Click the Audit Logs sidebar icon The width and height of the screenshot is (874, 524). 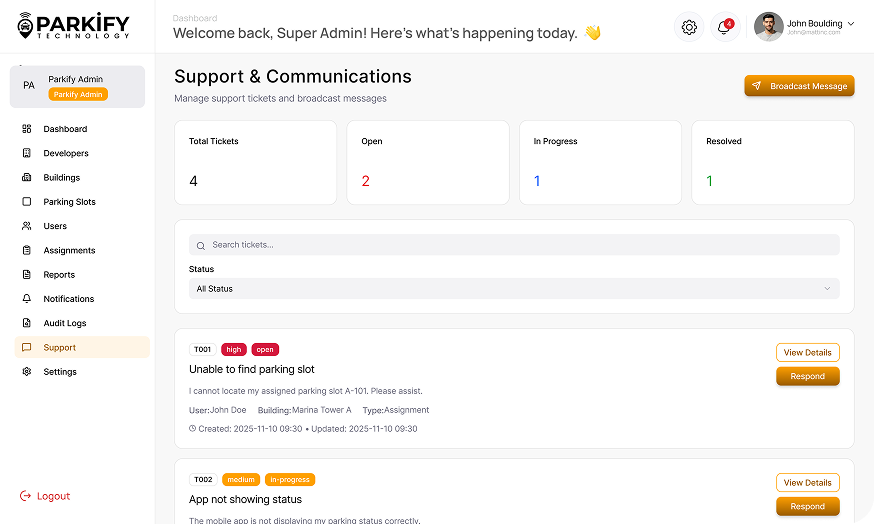pos(26,323)
